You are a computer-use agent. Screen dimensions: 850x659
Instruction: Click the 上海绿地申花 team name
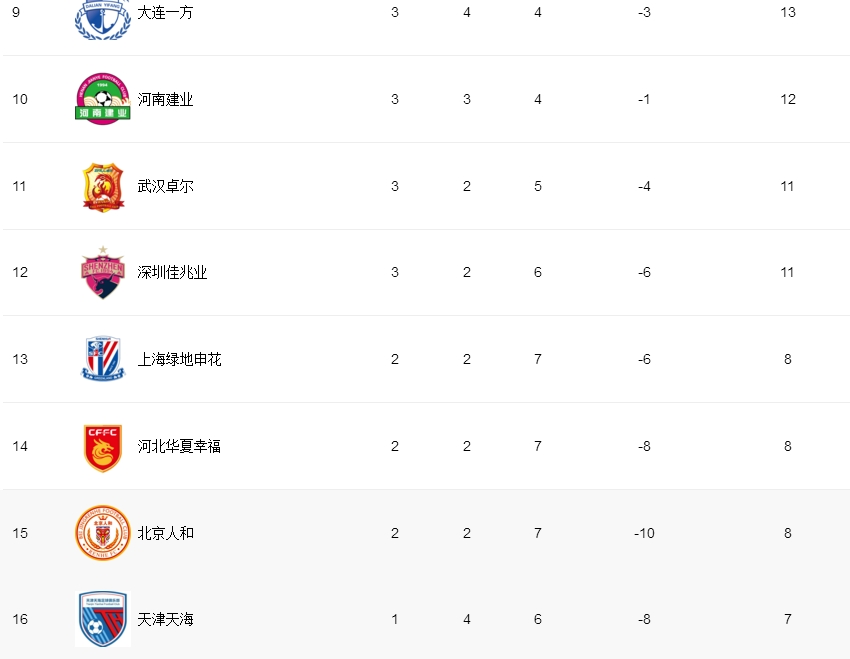click(x=179, y=359)
